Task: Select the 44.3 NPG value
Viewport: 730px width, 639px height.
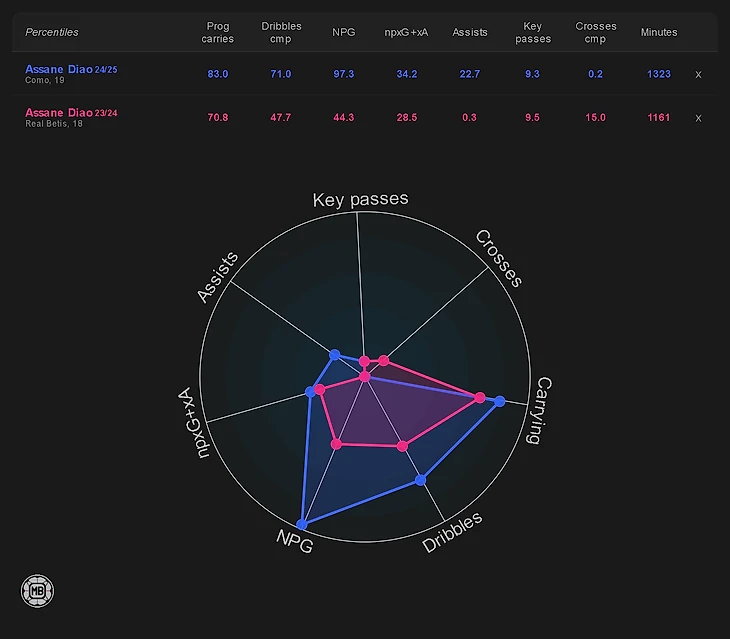Action: (x=344, y=118)
